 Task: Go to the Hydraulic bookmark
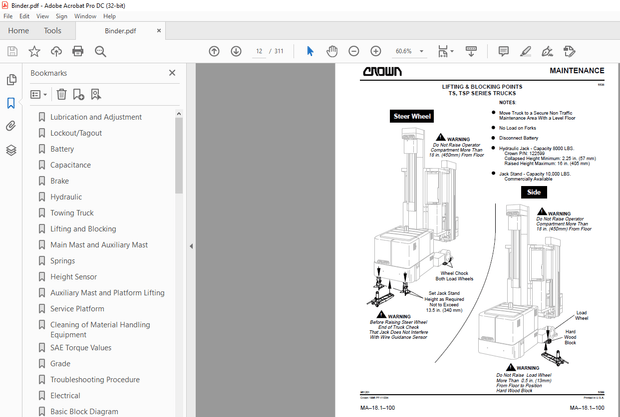click(66, 197)
